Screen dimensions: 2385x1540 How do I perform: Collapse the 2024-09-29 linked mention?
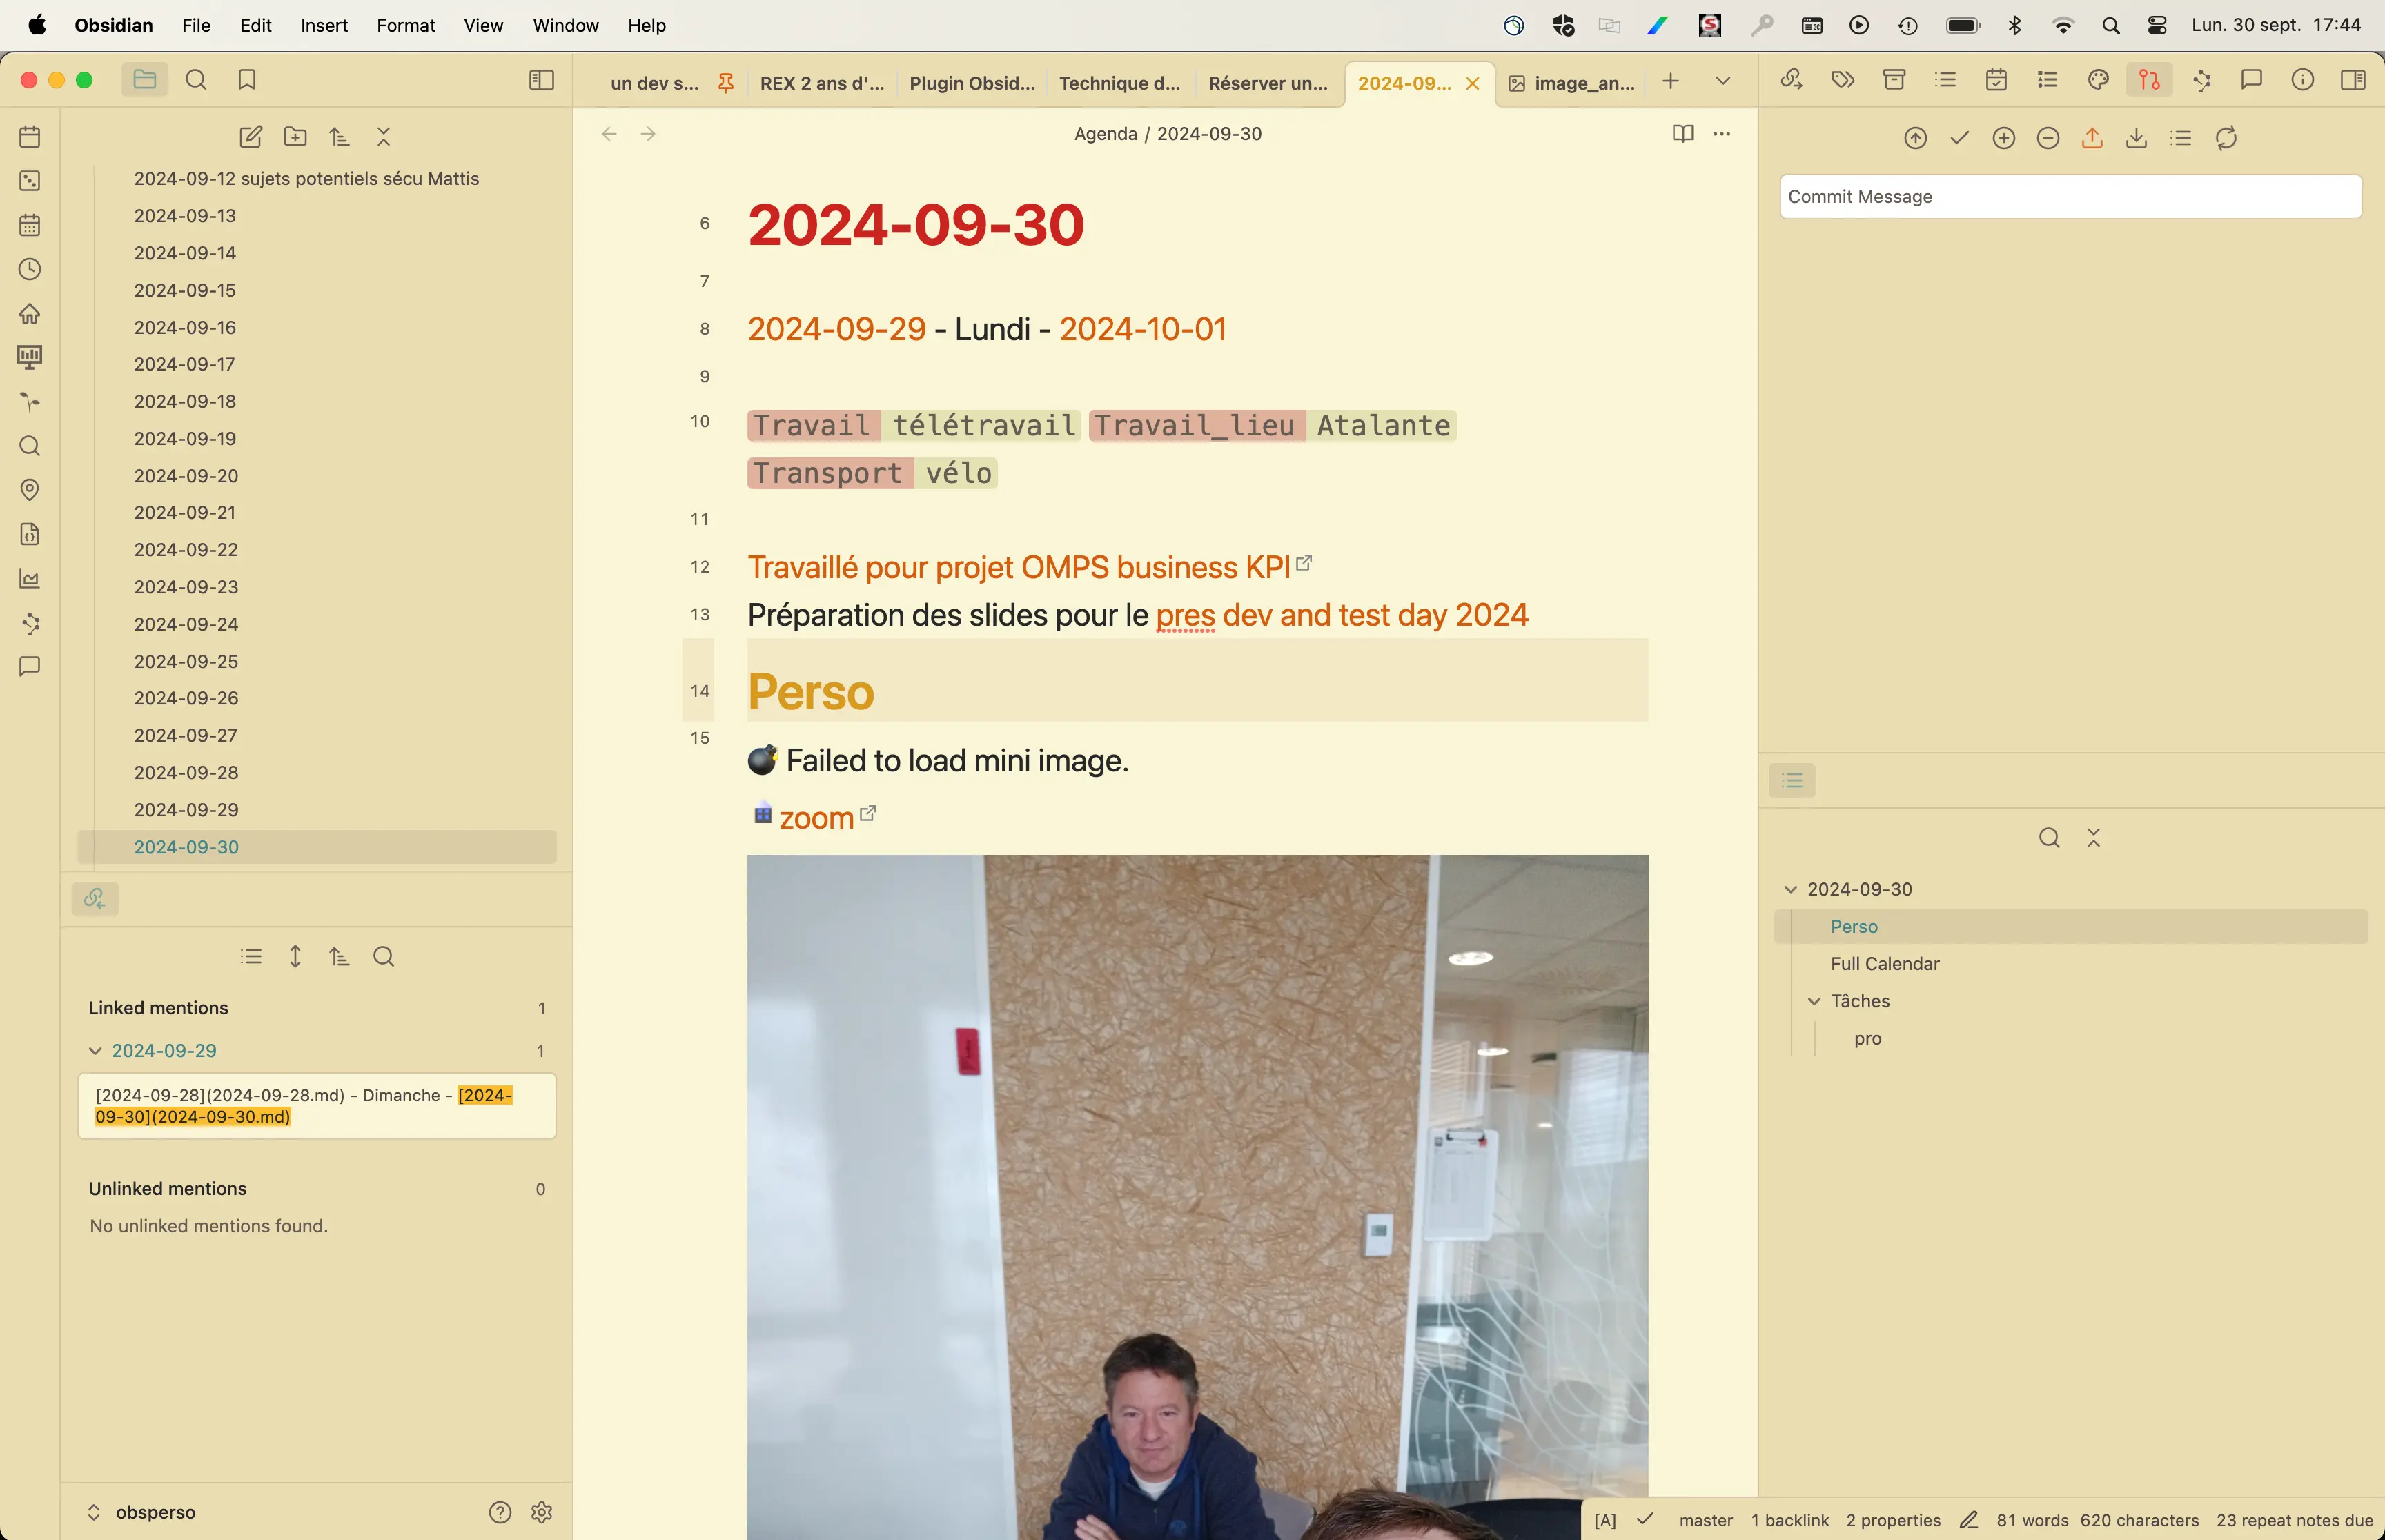coord(95,1051)
